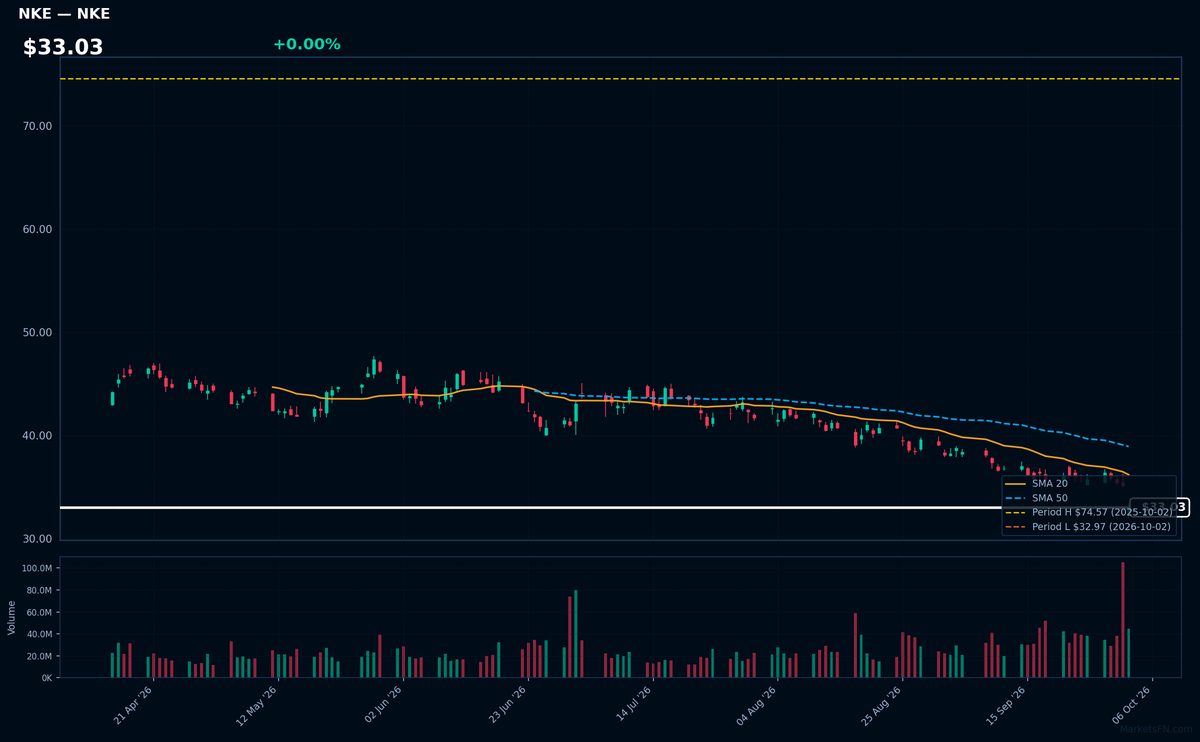Click the 60.0M volume axis label

(39, 612)
